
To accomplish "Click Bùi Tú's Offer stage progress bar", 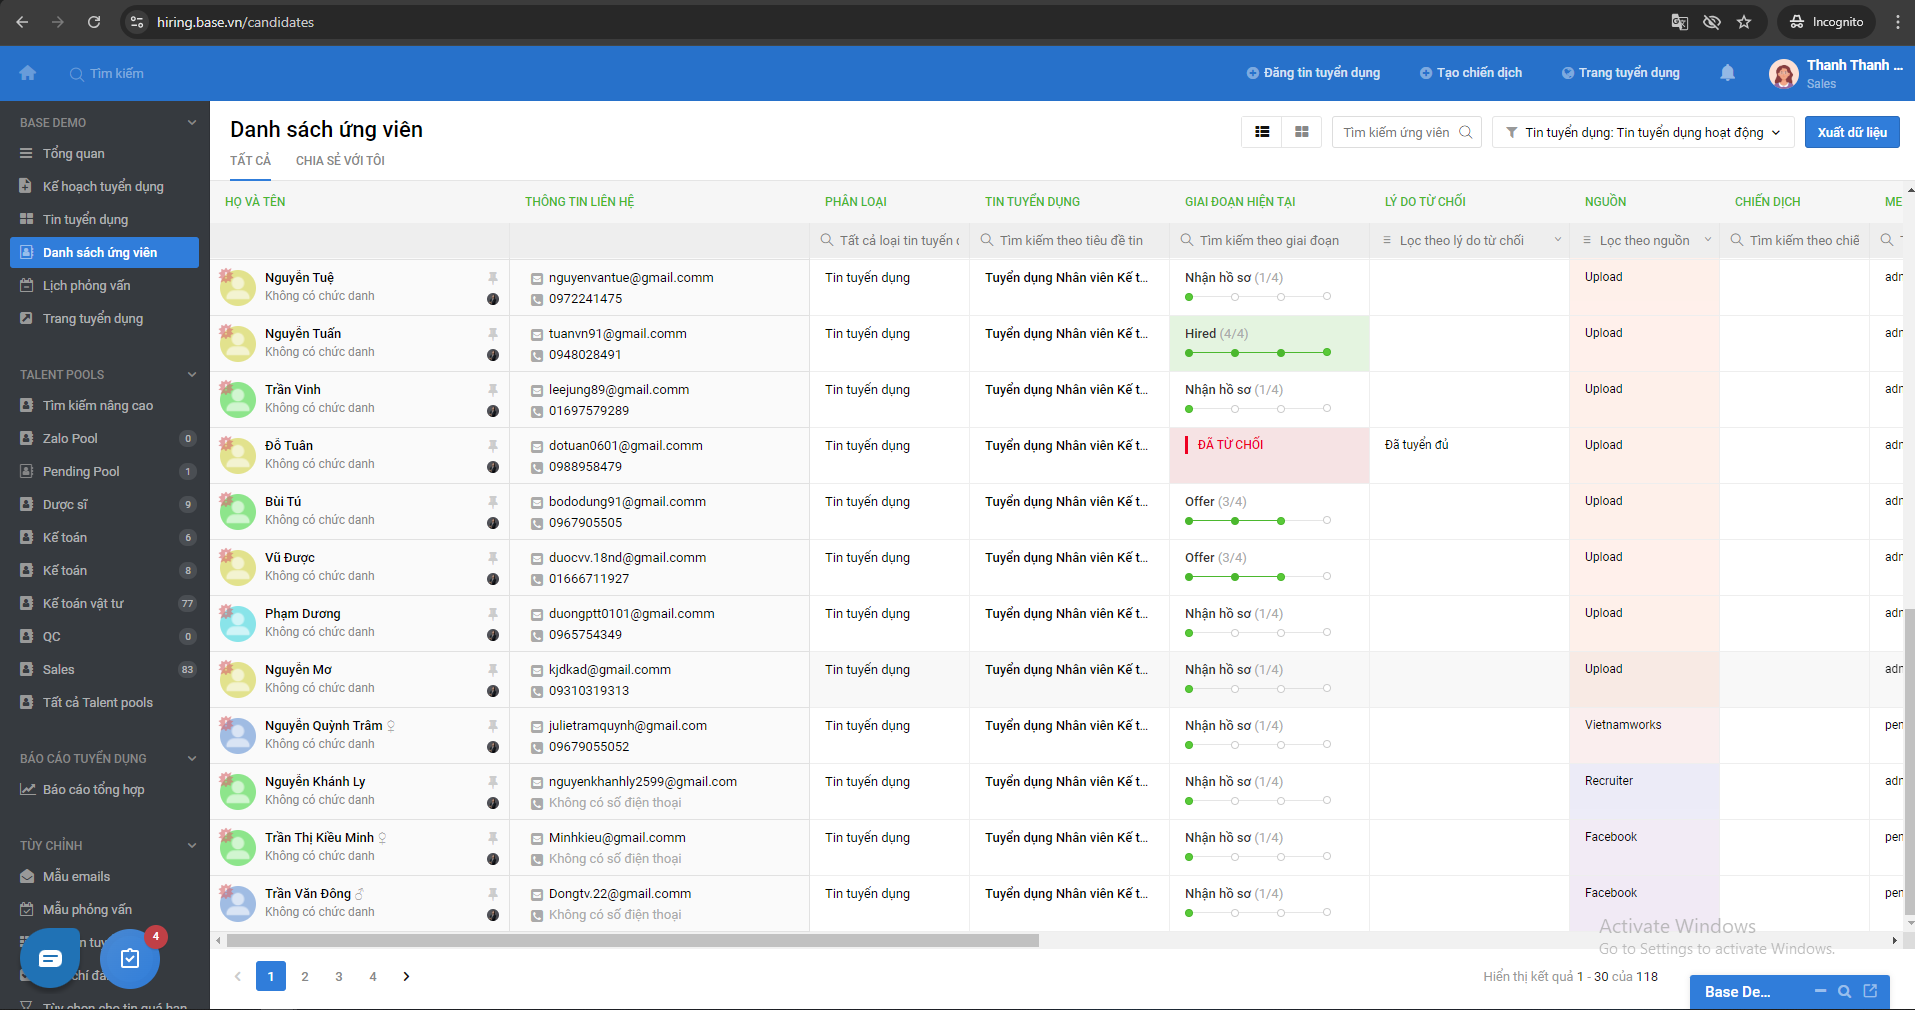I will point(1258,521).
